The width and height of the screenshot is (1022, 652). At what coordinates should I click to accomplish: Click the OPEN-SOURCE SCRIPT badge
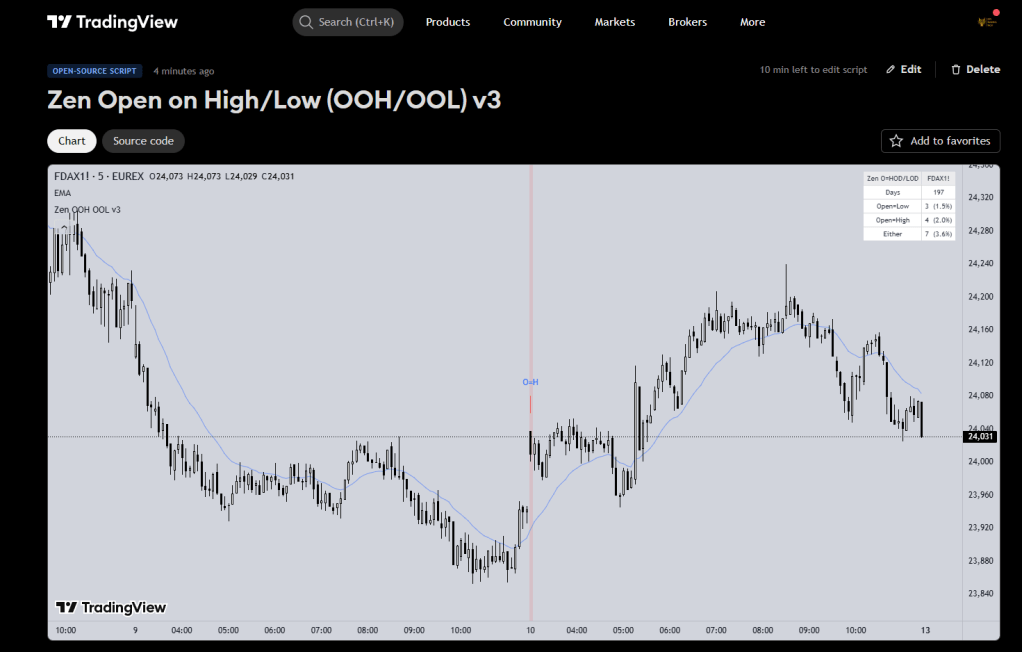click(95, 71)
